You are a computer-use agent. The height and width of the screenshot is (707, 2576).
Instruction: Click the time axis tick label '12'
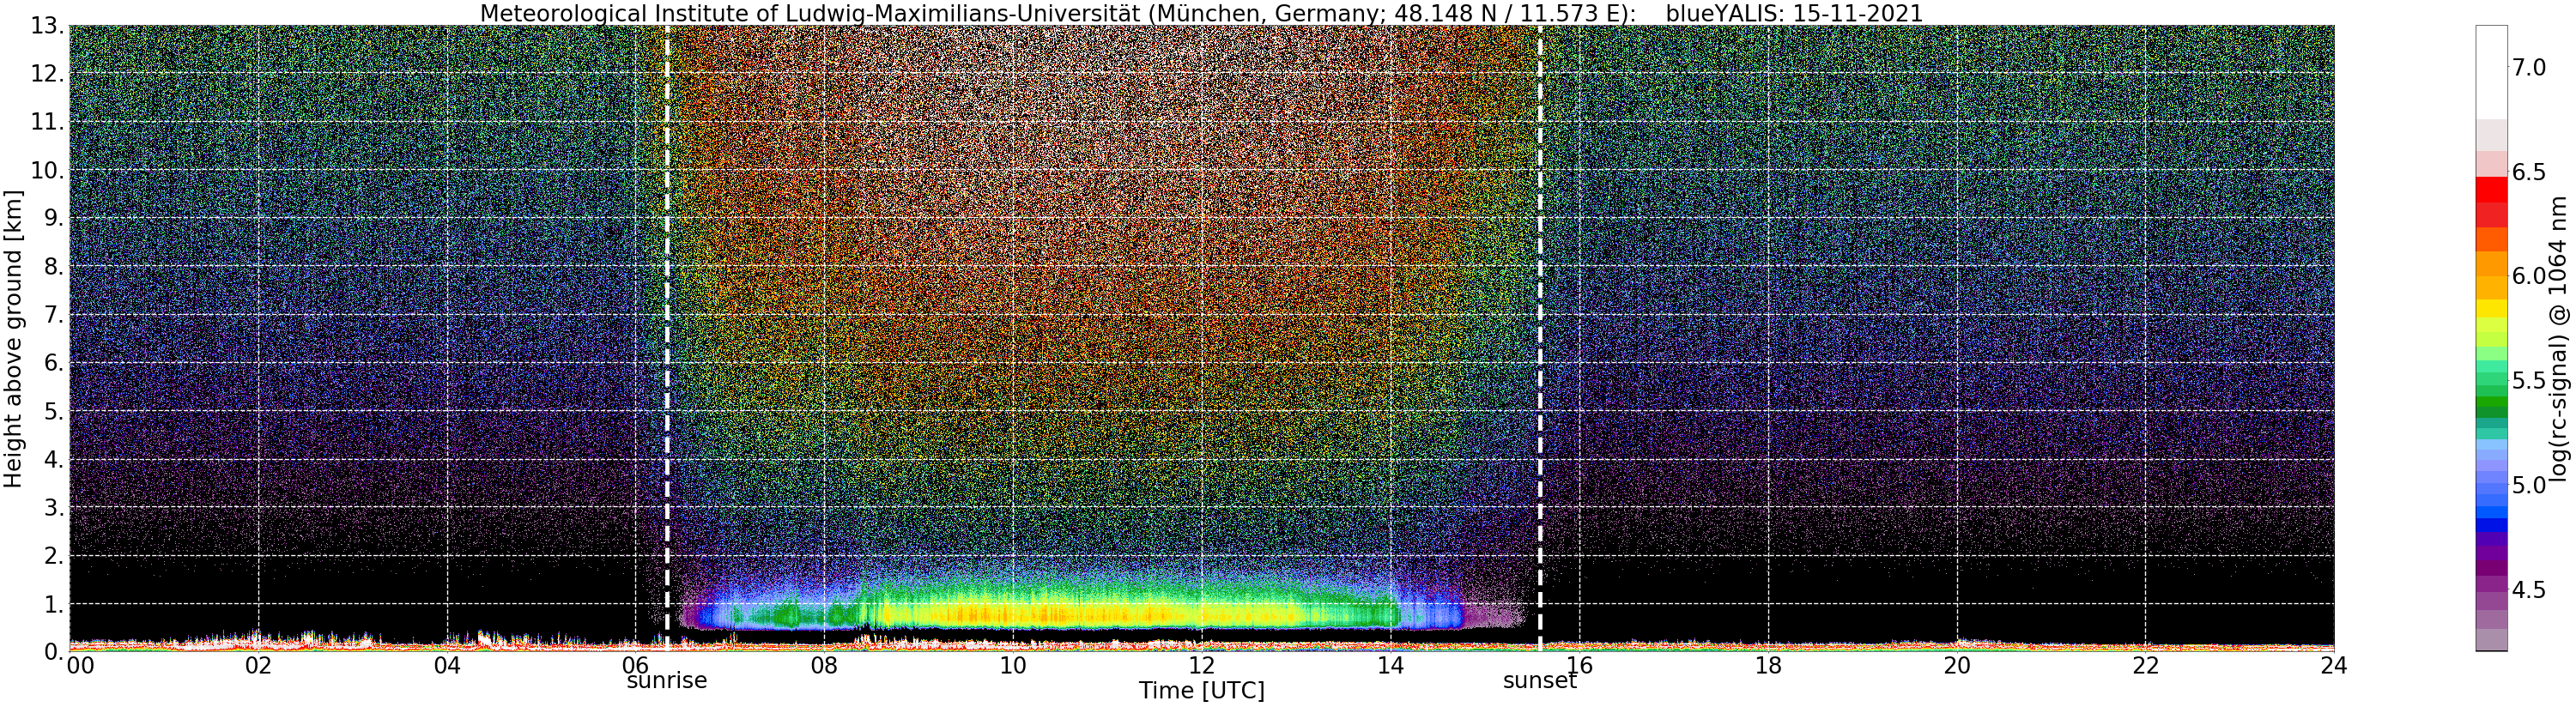pos(1201,665)
